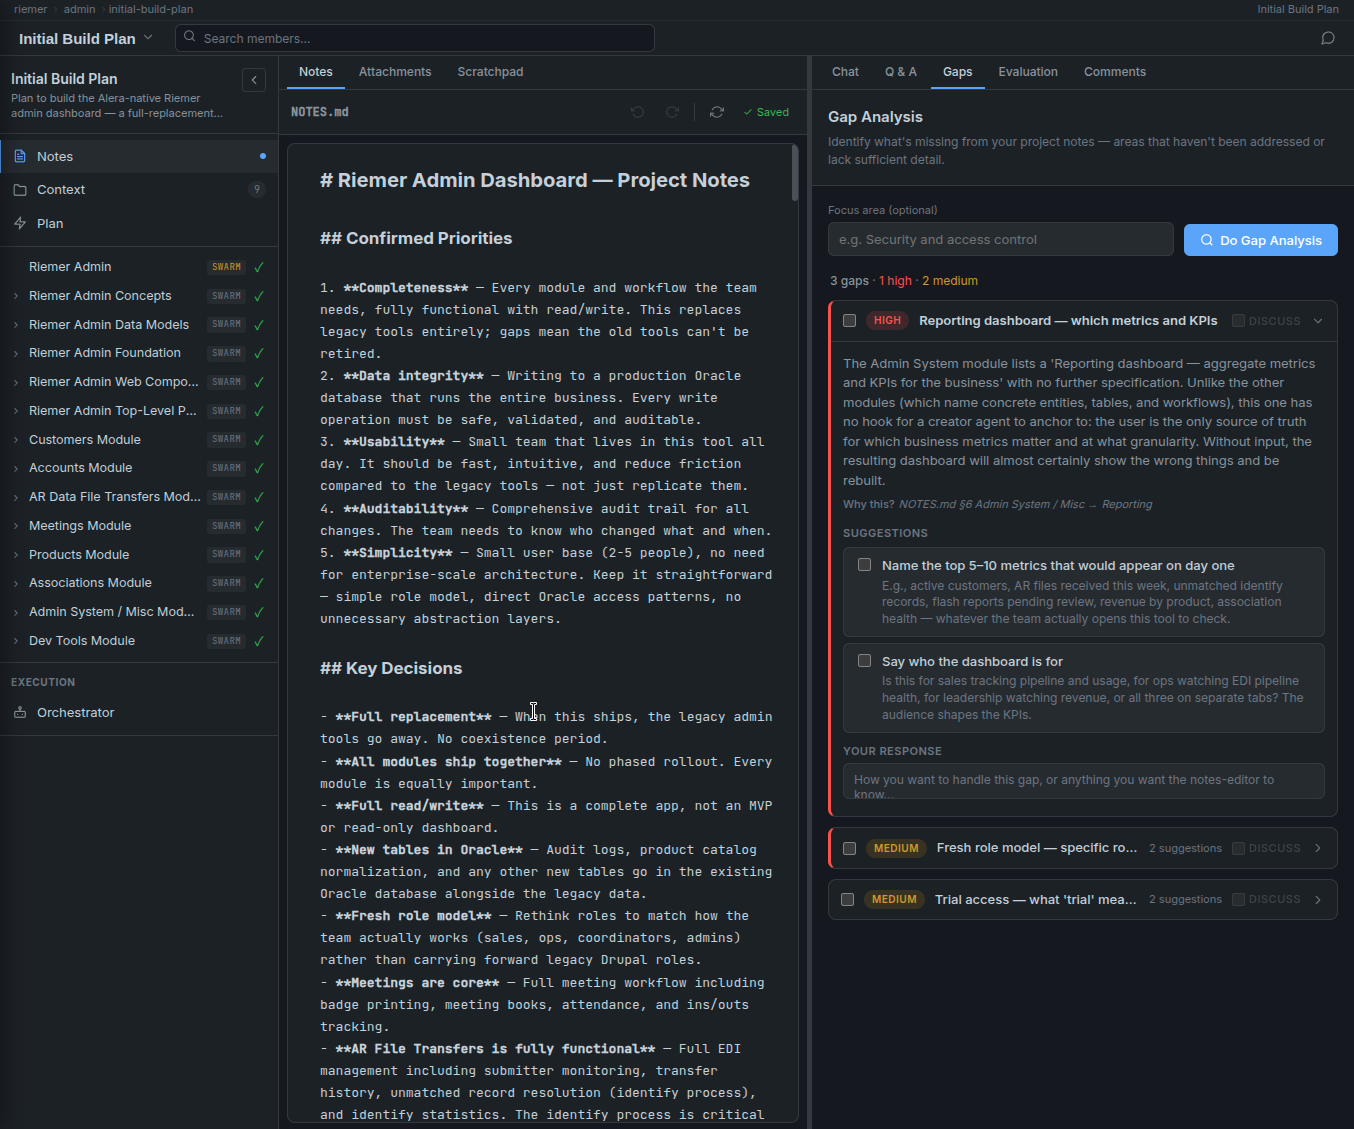Viewport: 1354px width, 1129px height.
Task: Open the Context section in sidebar
Action: click(139, 189)
